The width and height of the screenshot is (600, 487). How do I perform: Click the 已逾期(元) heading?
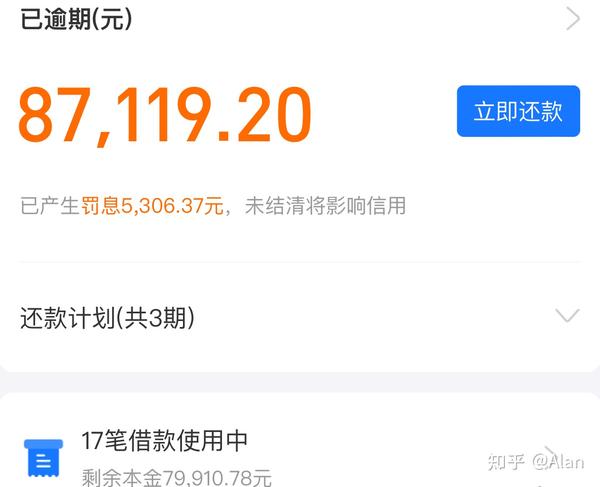coord(76,19)
